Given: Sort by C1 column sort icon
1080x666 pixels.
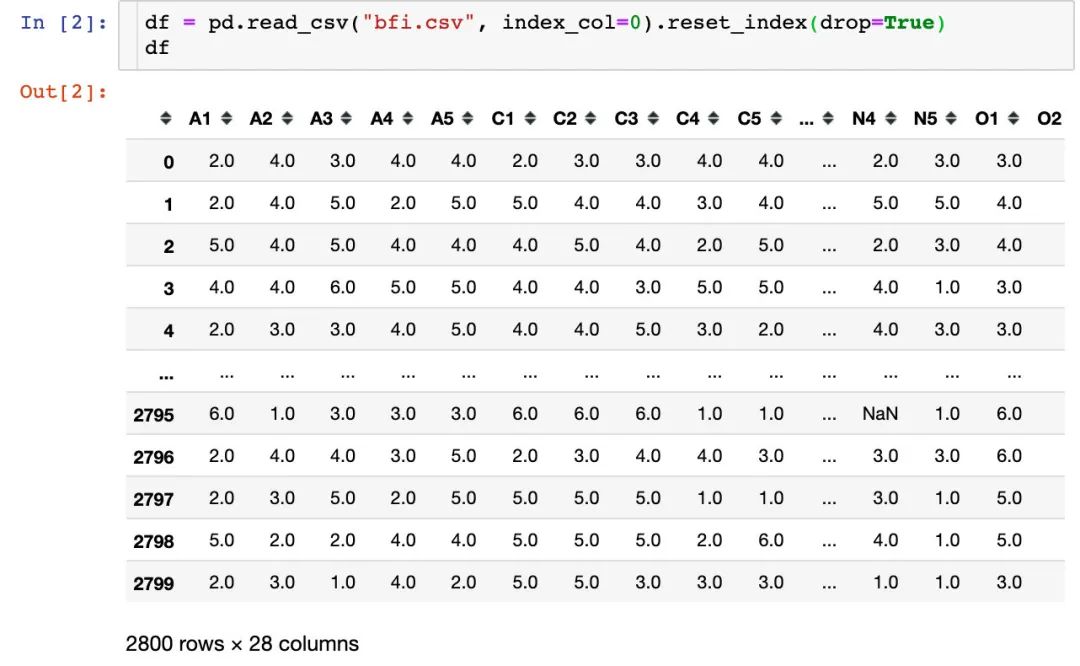Looking at the screenshot, I should pyautogui.click(x=530, y=118).
